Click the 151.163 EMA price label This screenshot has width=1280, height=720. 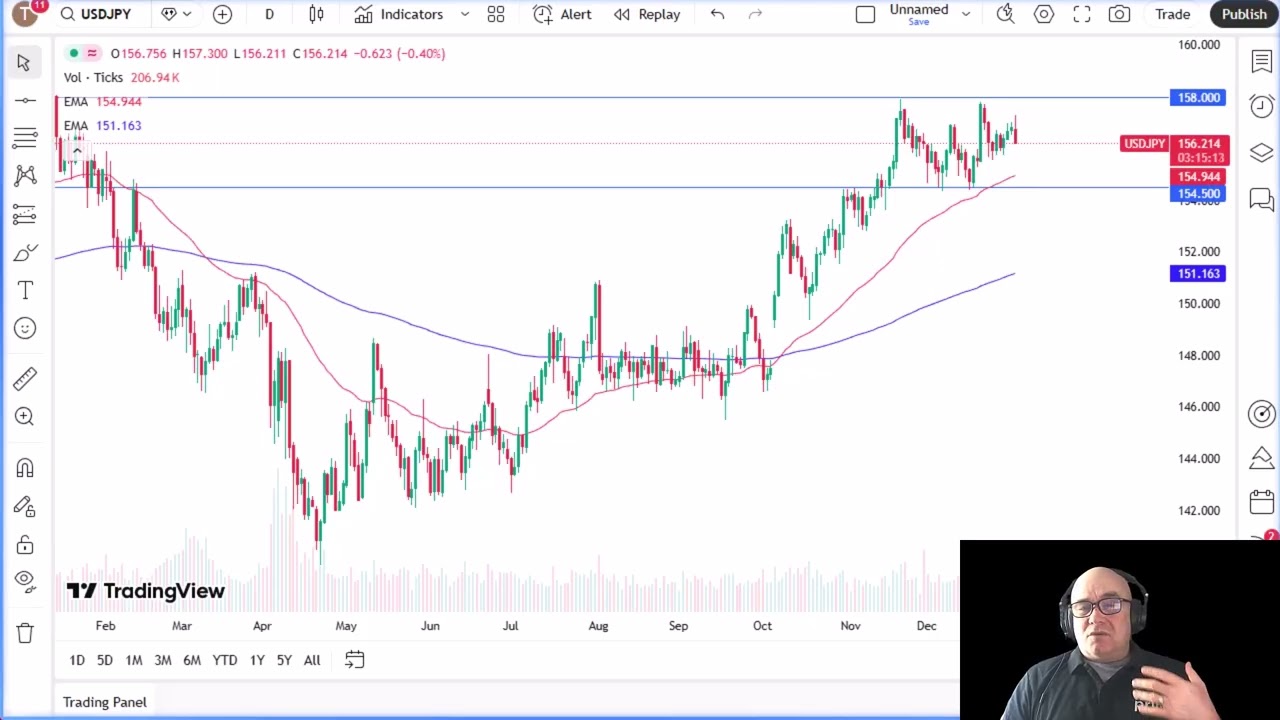point(1198,274)
